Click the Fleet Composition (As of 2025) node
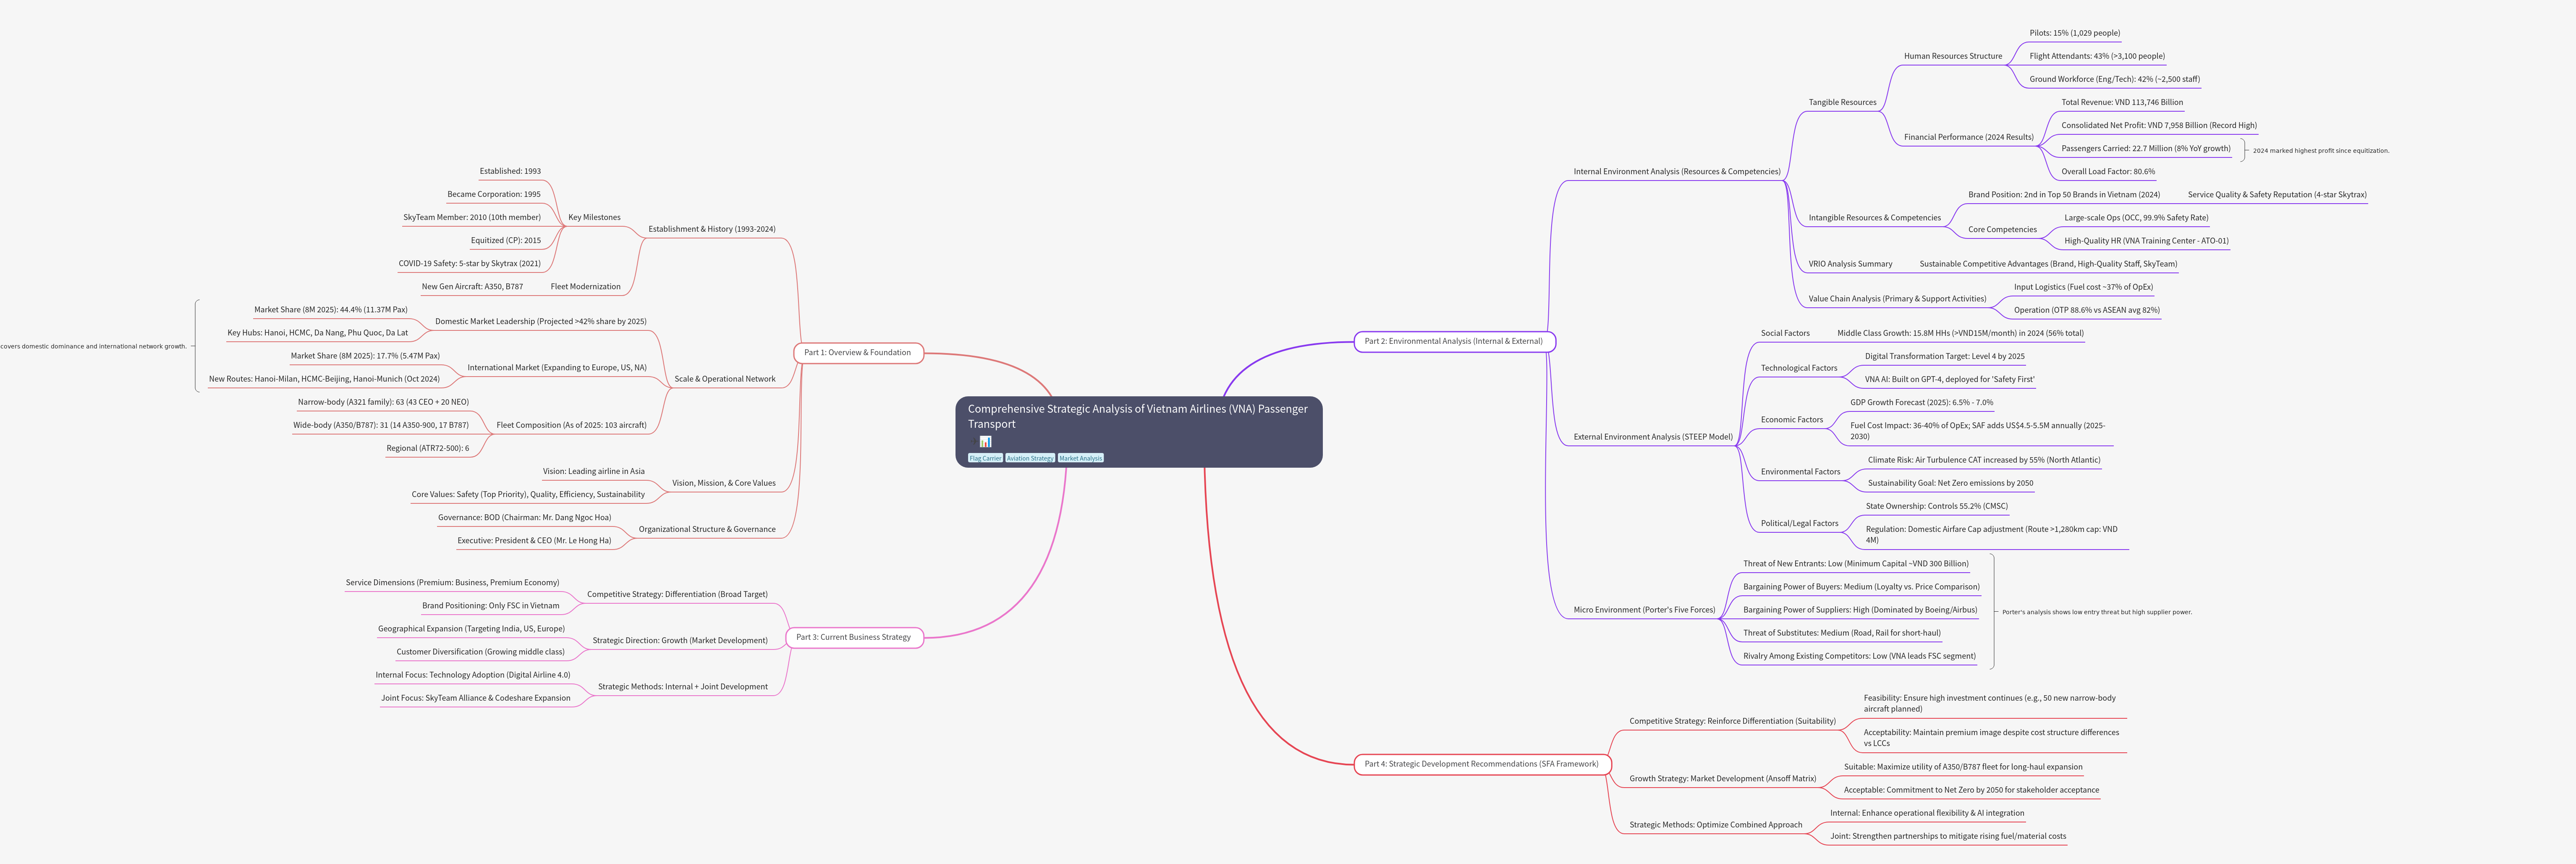The height and width of the screenshot is (864, 2576). click(571, 425)
